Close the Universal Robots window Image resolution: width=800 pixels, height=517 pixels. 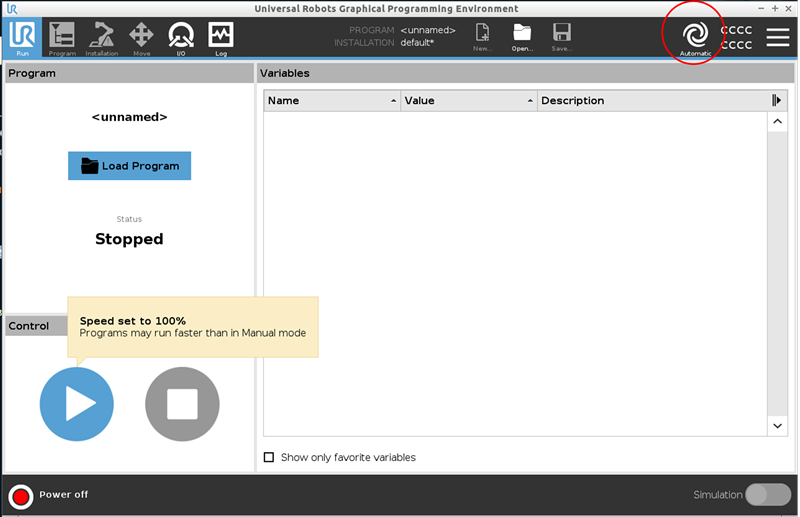point(788,8)
